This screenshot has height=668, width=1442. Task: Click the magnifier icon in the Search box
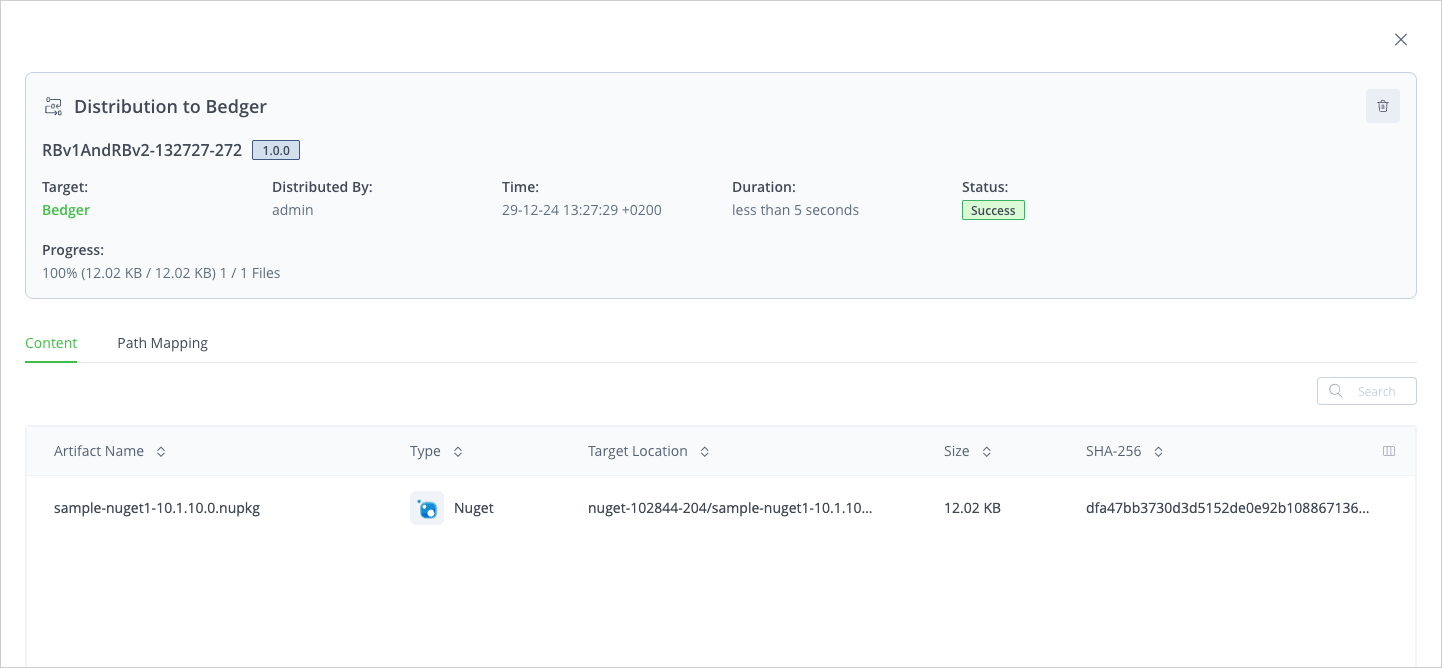tap(1336, 391)
